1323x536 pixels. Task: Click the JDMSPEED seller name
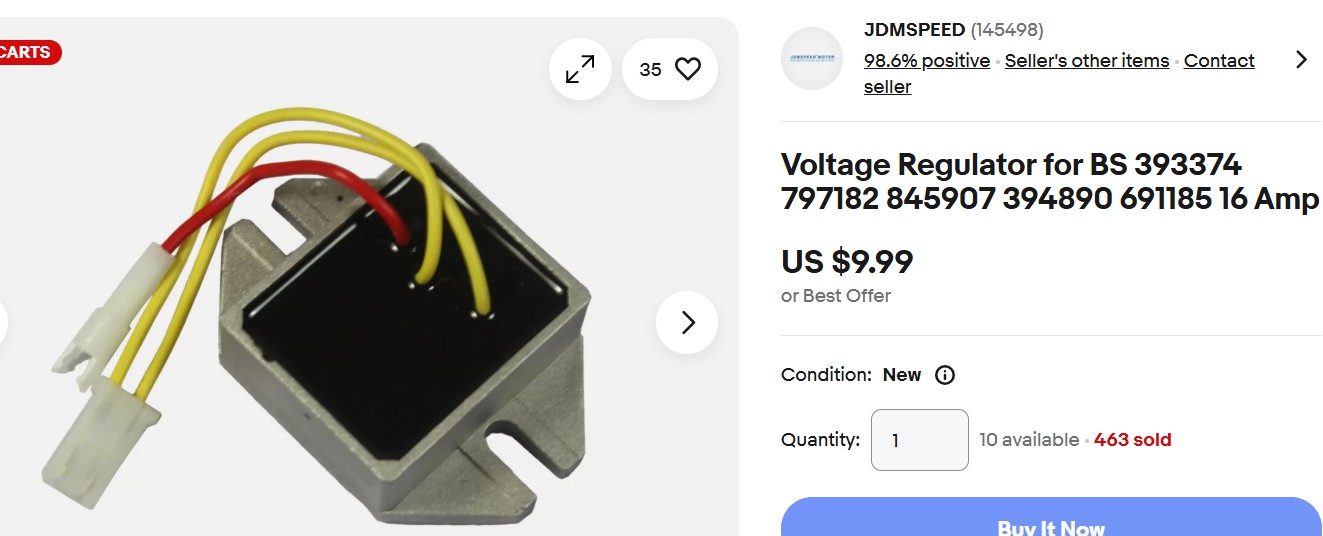[x=915, y=30]
